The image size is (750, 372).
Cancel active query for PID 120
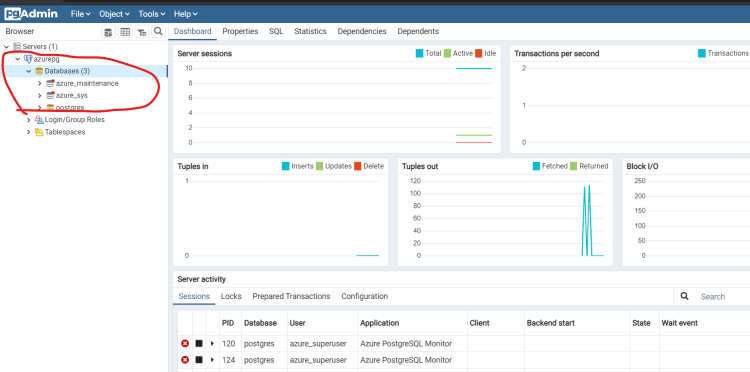pos(199,344)
